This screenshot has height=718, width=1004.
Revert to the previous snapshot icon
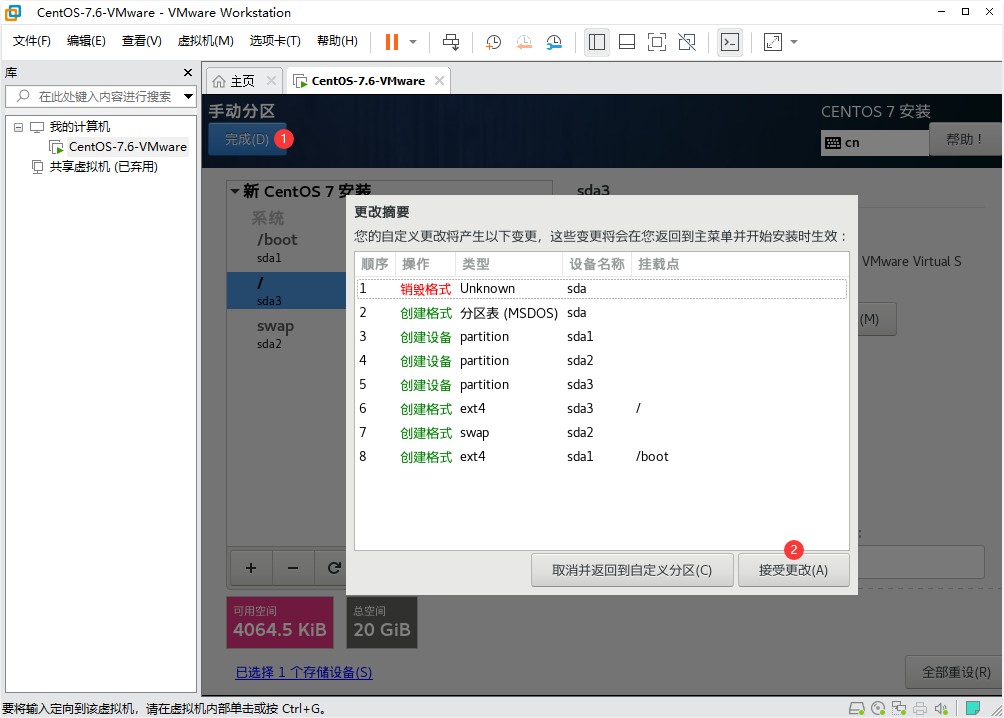tap(524, 42)
